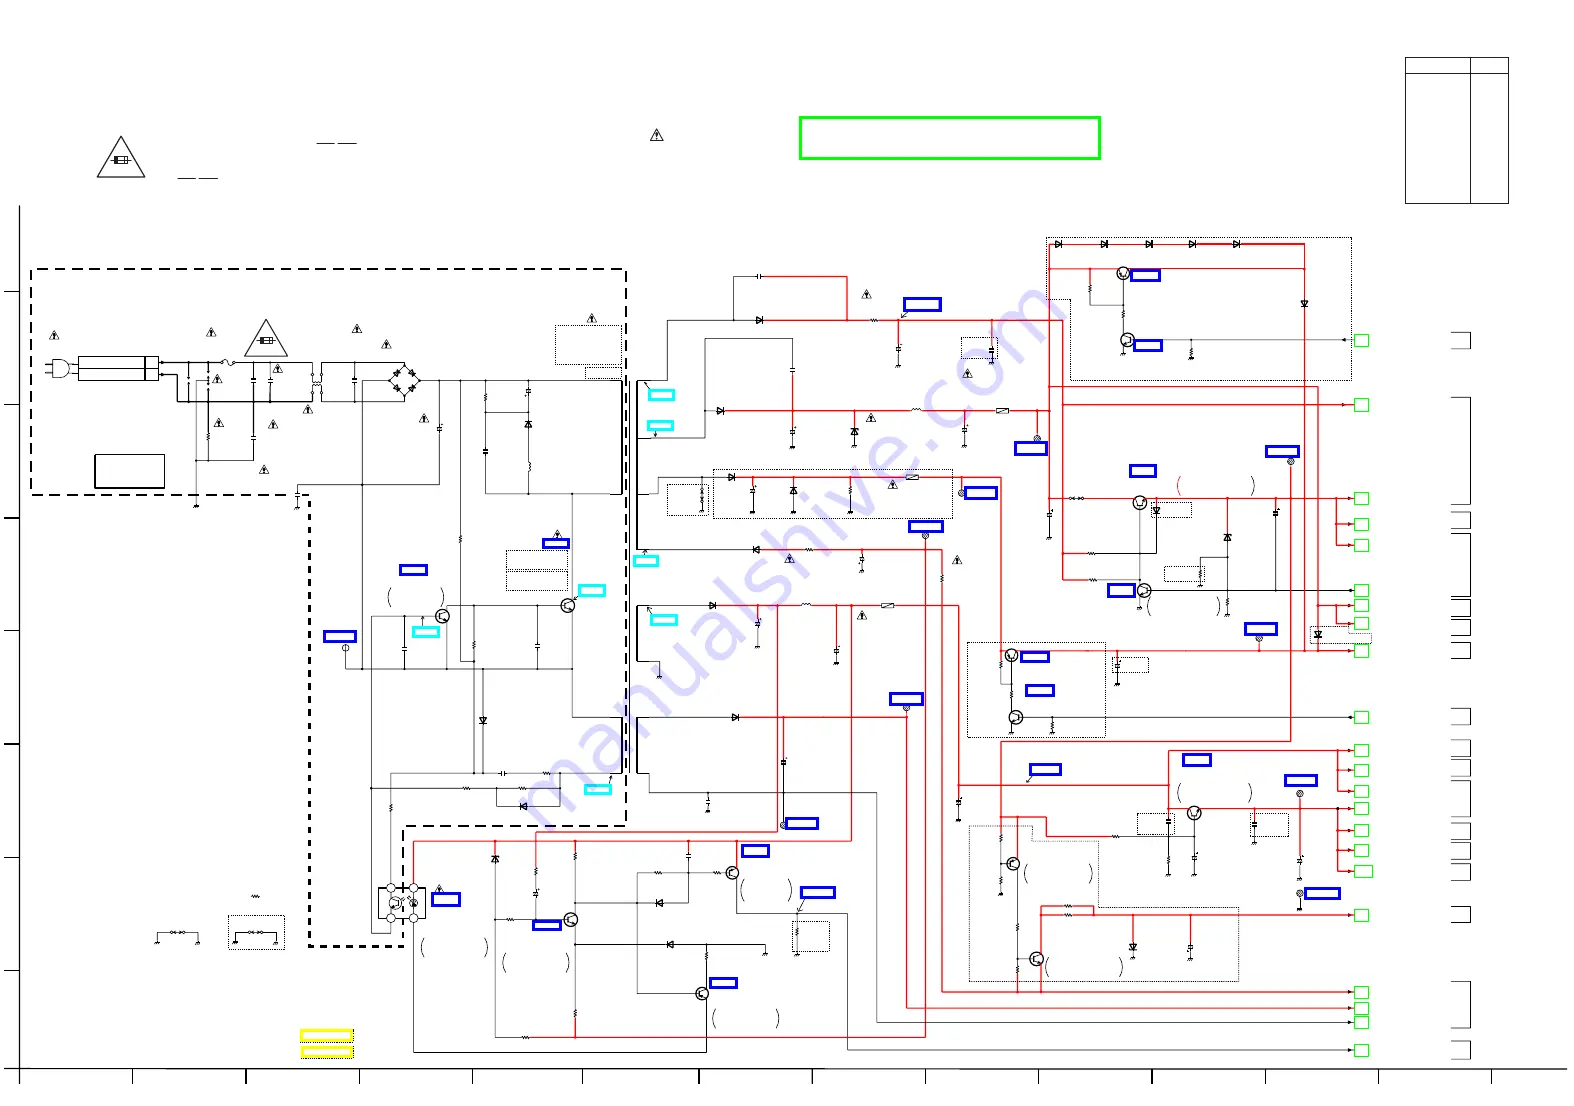The width and height of the screenshot is (1574, 1106).
Task: Click the large green outlined rectangle
Action: pyautogui.click(x=949, y=138)
